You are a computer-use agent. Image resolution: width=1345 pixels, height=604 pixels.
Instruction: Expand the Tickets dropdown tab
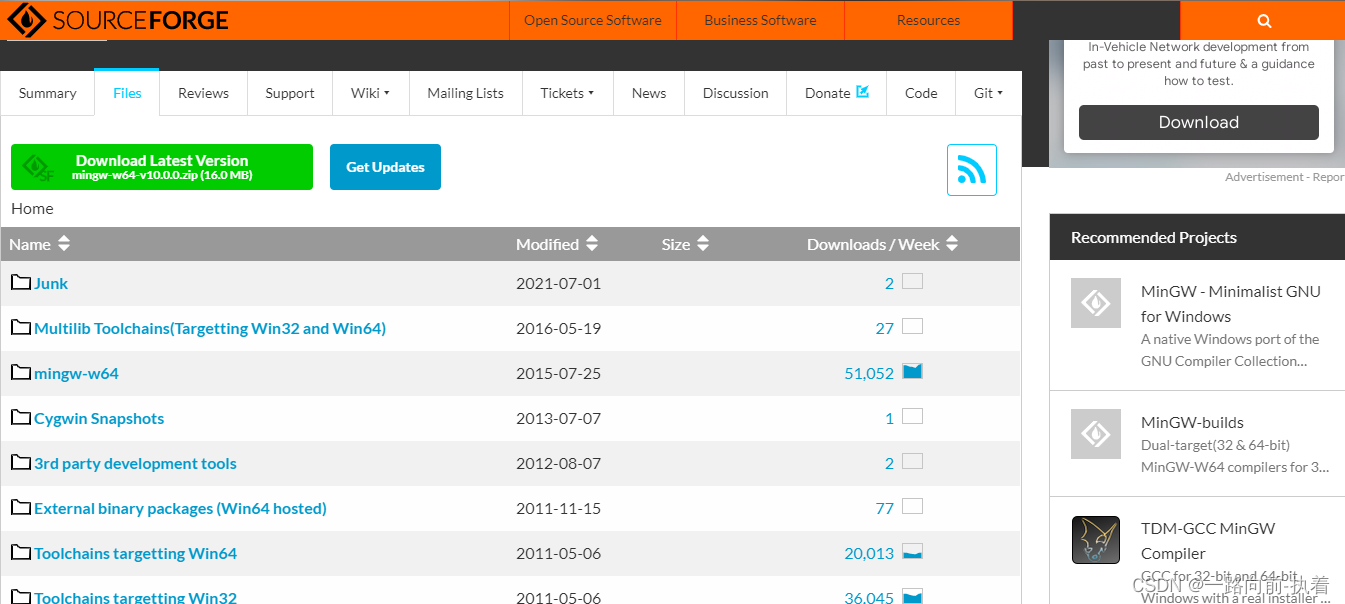click(x=567, y=93)
